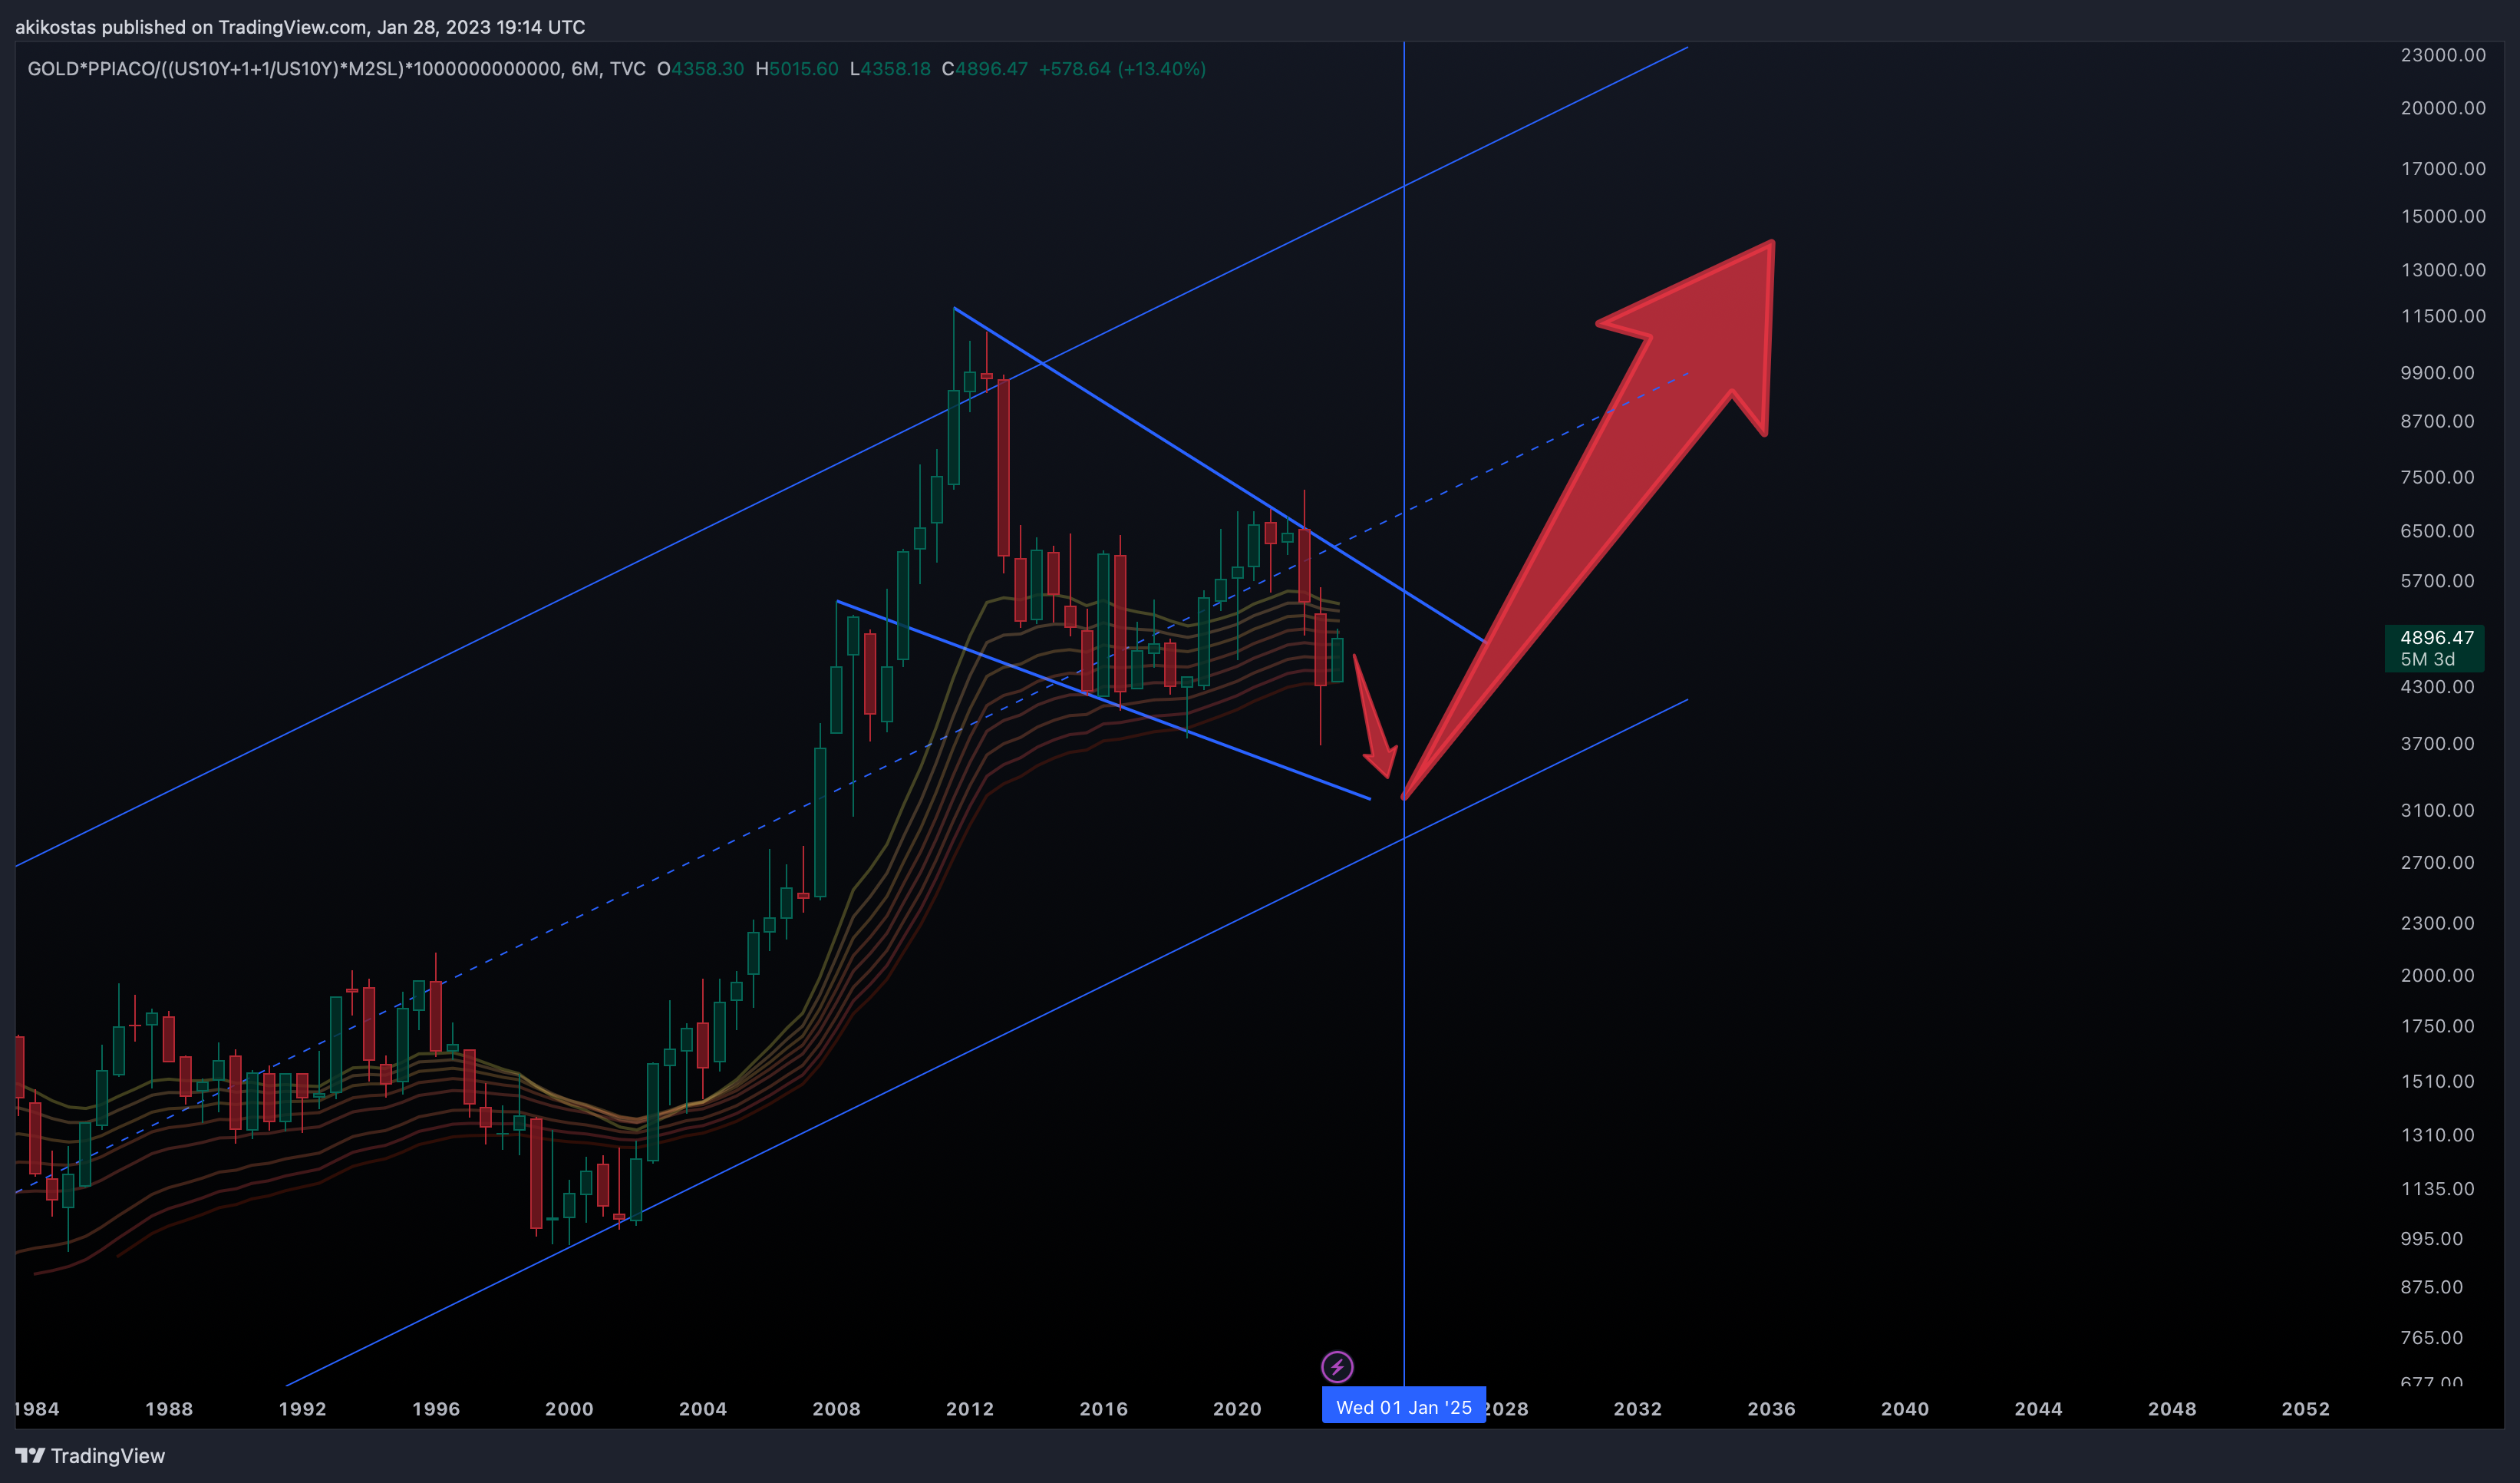Image resolution: width=2520 pixels, height=1483 pixels.
Task: Click the 2300.00 price axis label
Action: 2437,923
